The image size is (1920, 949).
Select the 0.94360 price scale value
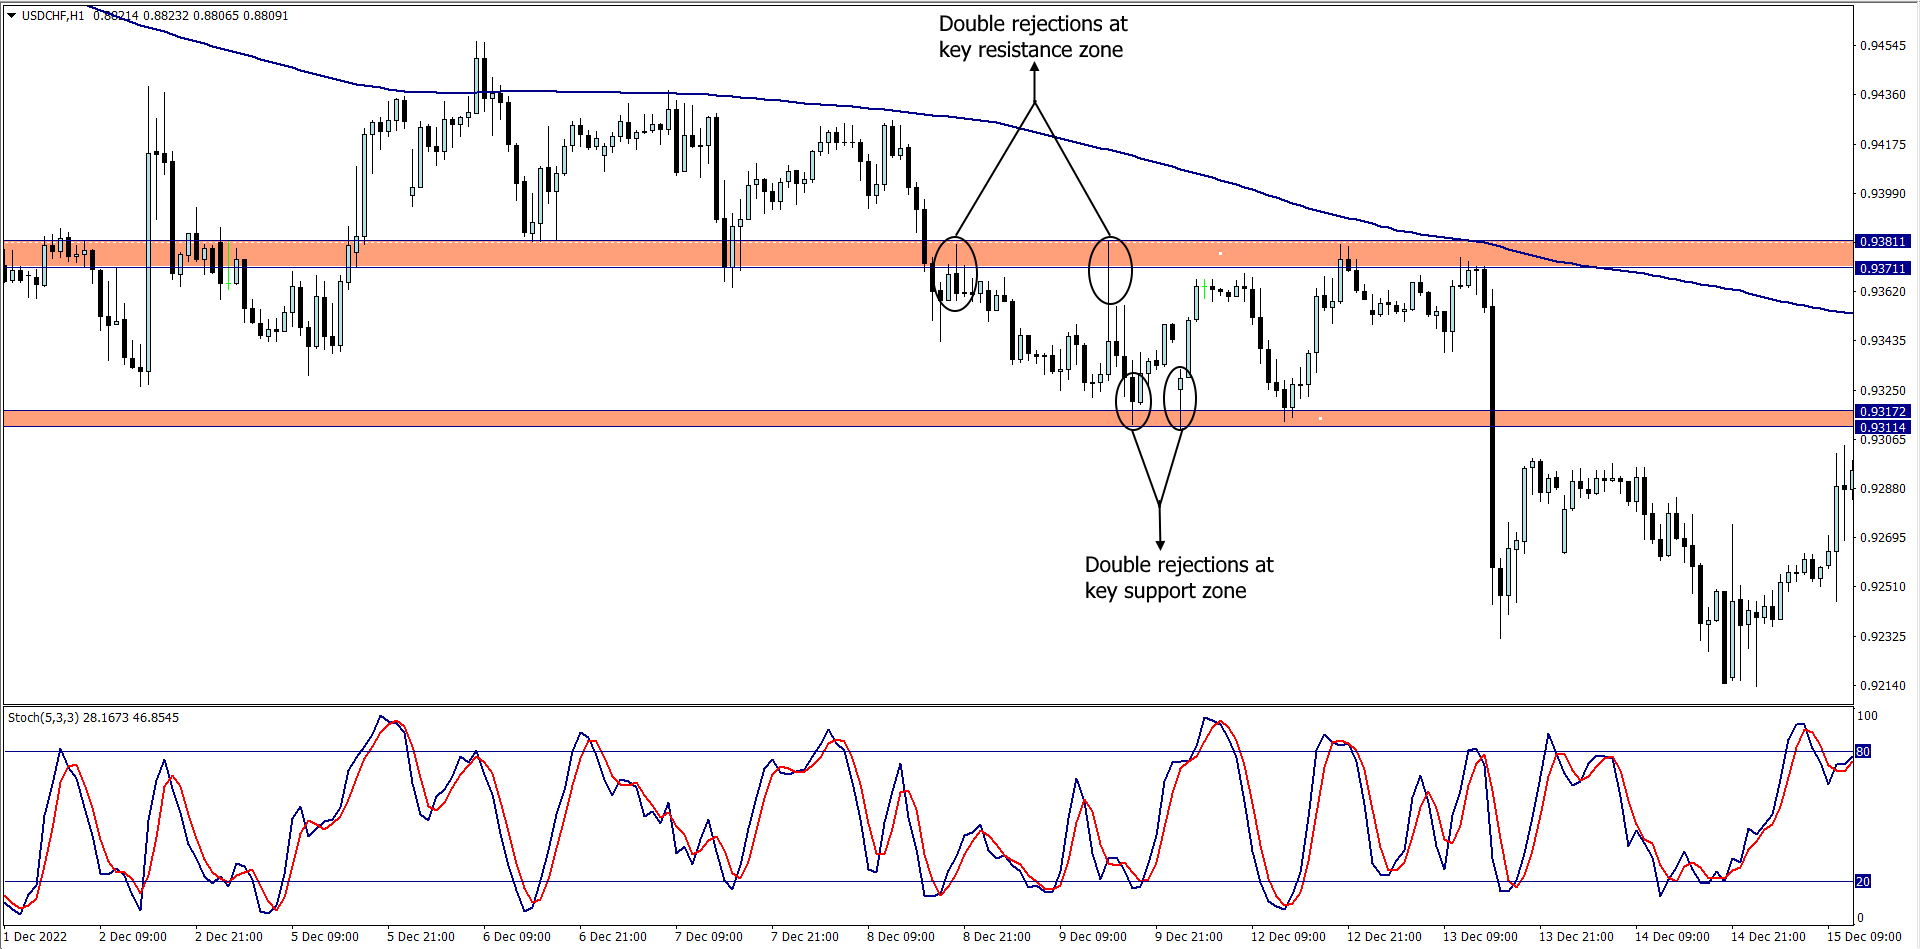(1883, 95)
